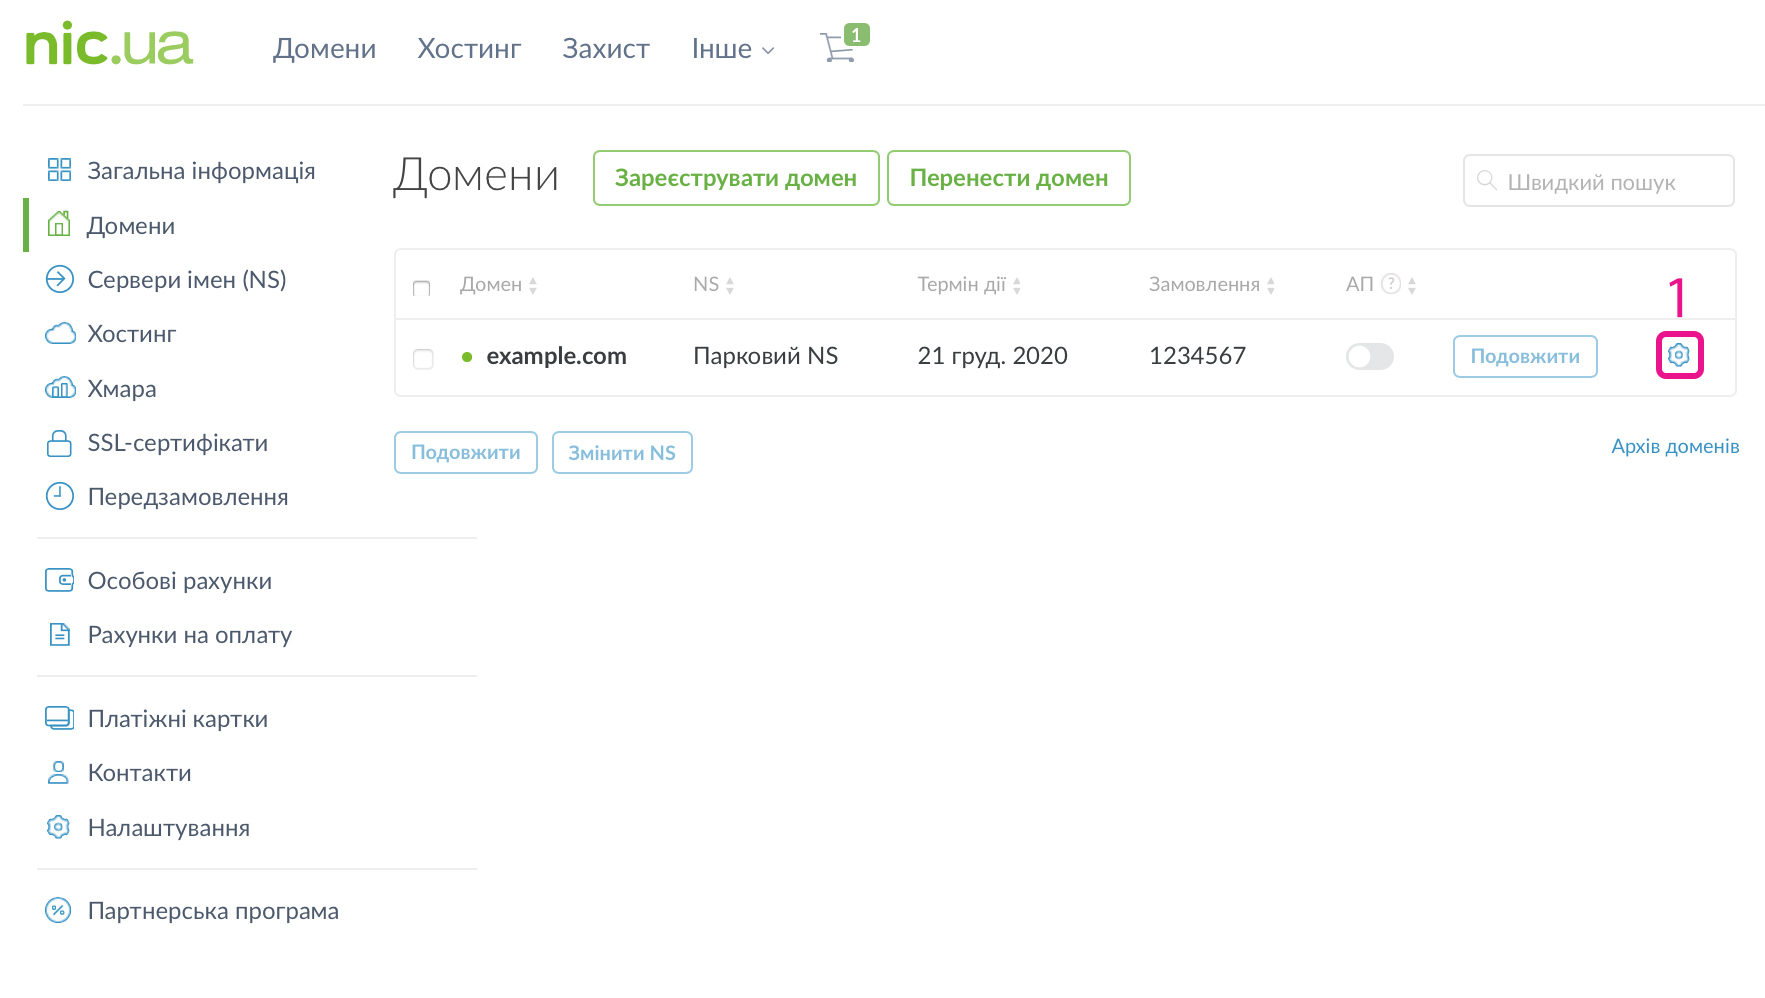Open Особові рахунки via wallet icon
1765x998 pixels.
click(x=60, y=580)
